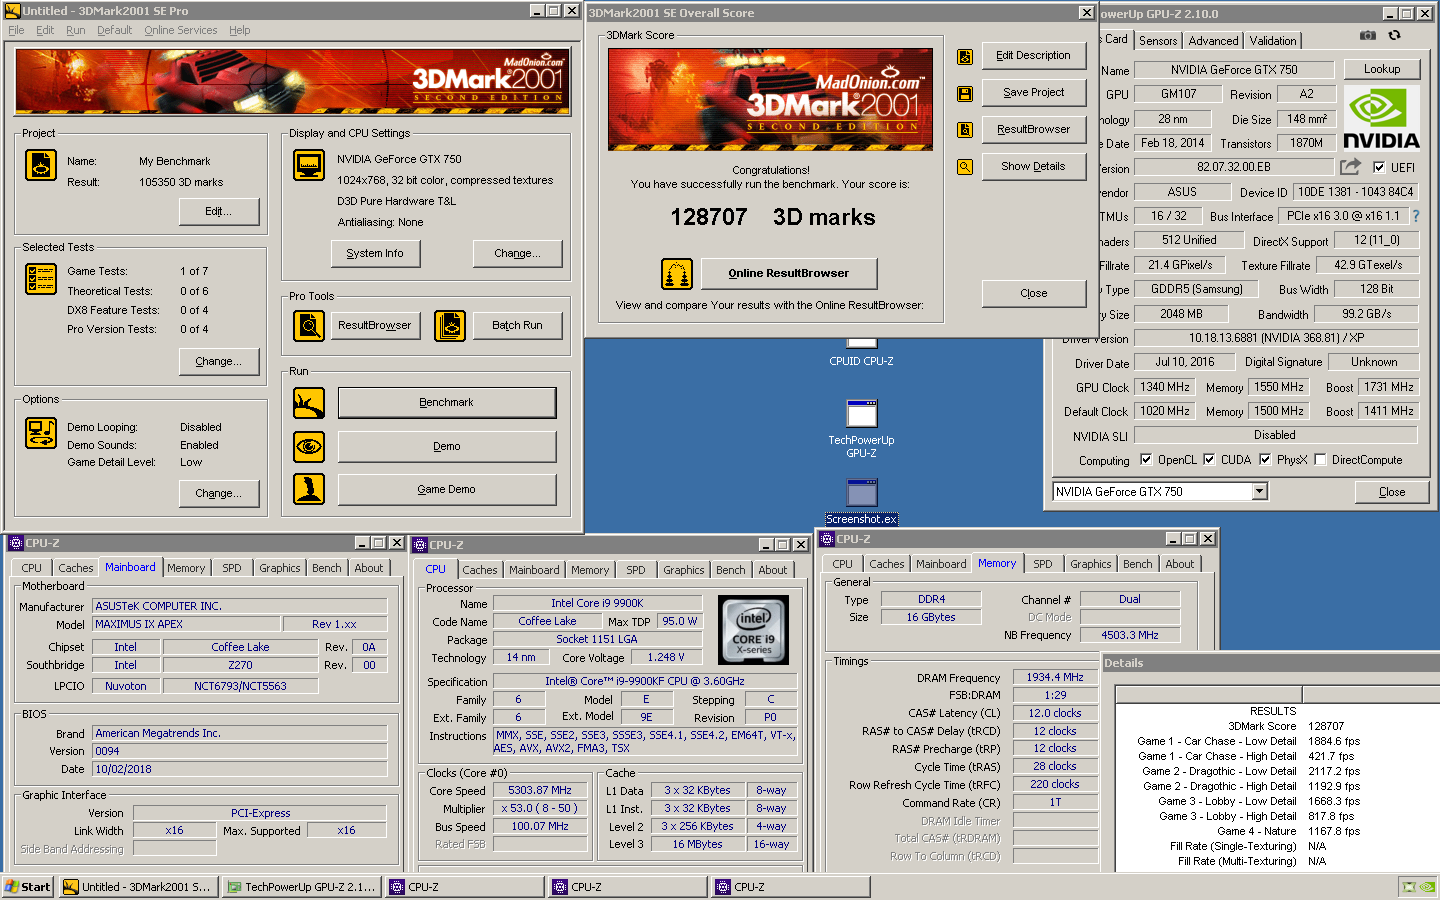1440x900 pixels.
Task: Click the Game Demo button
Action: click(447, 489)
